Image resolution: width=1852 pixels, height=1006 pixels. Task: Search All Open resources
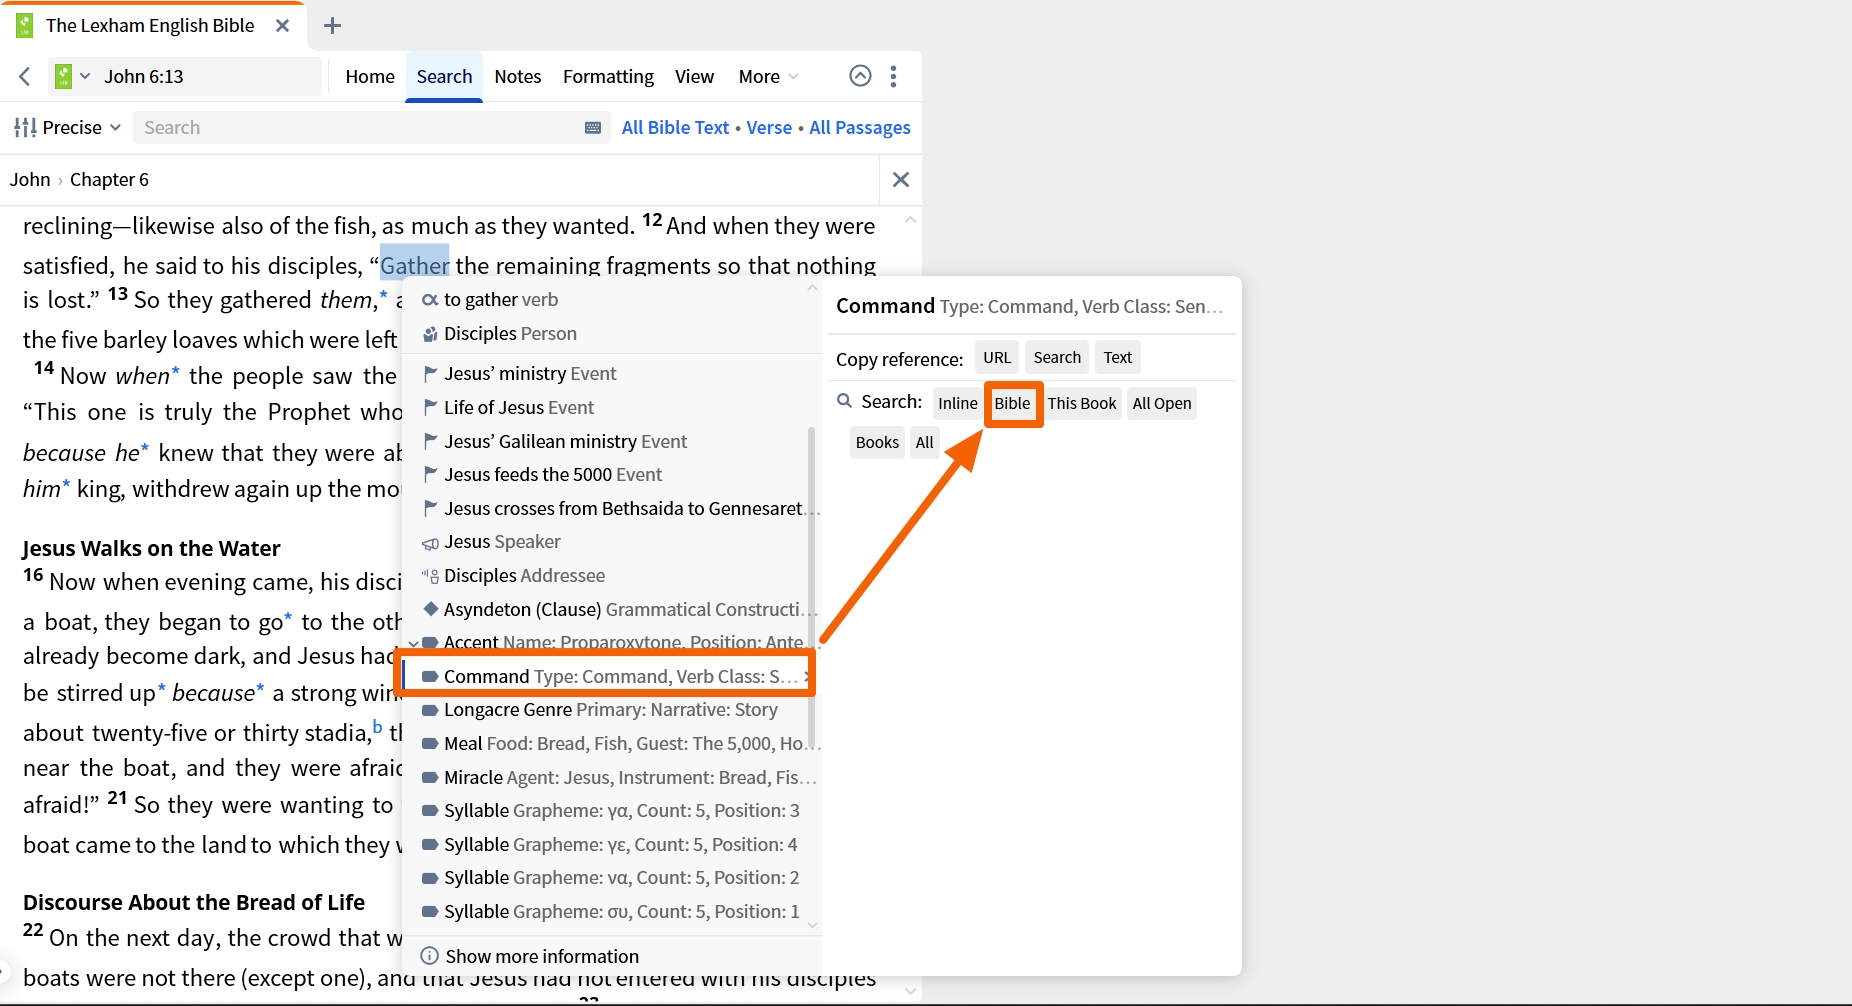(1162, 404)
